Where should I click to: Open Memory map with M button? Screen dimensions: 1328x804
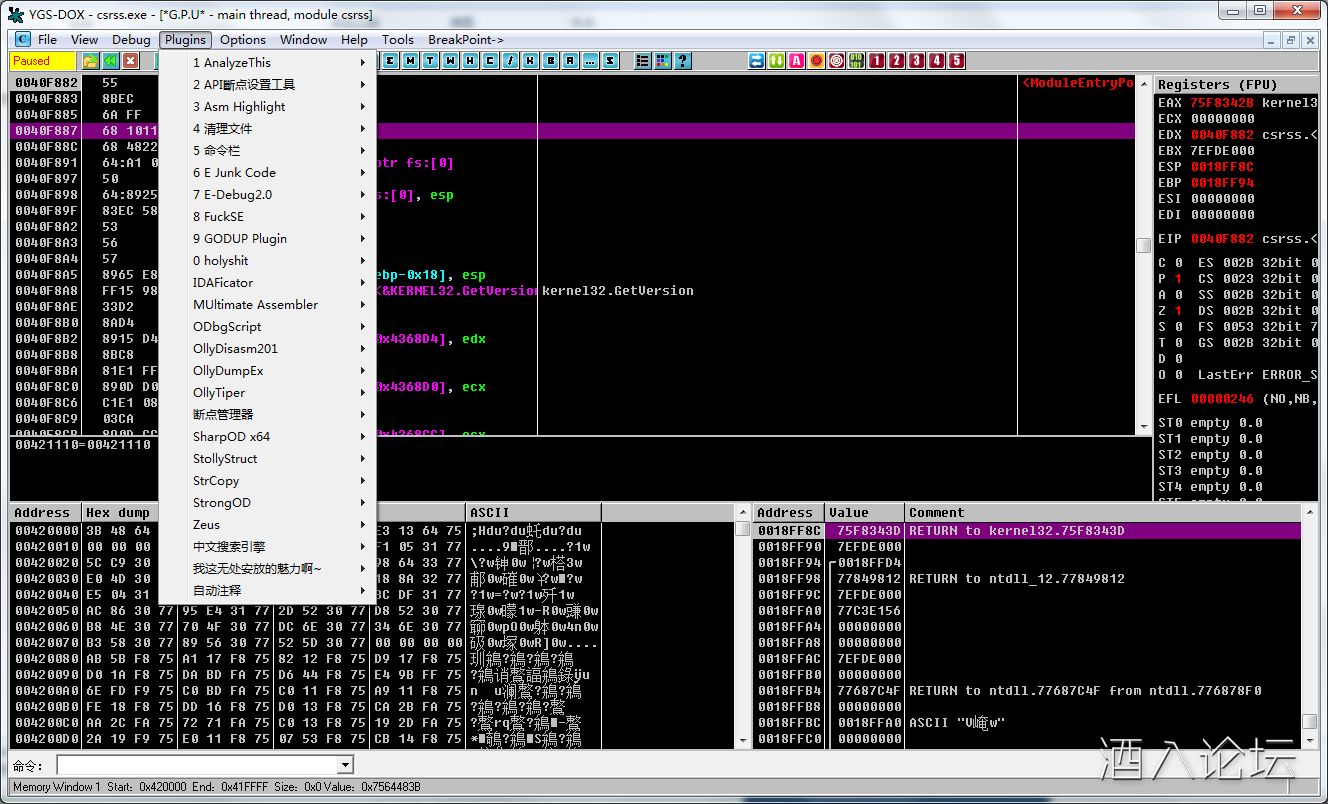(410, 61)
